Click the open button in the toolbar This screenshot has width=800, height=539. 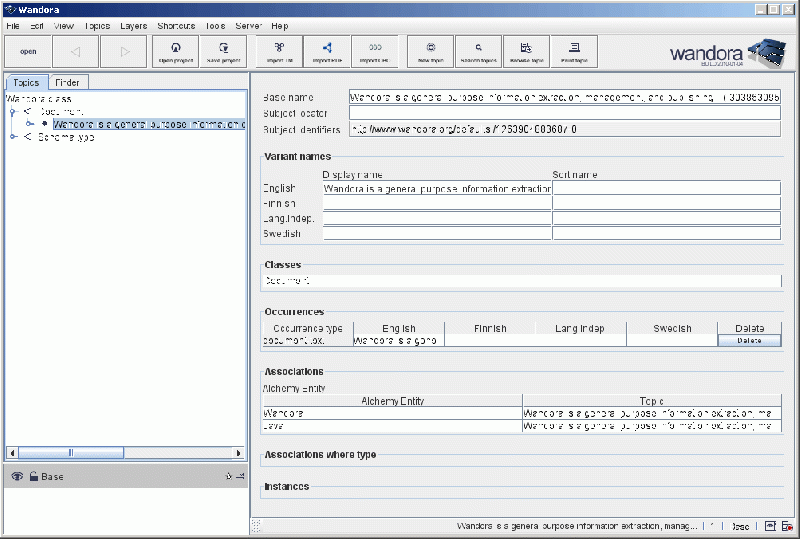[x=28, y=52]
